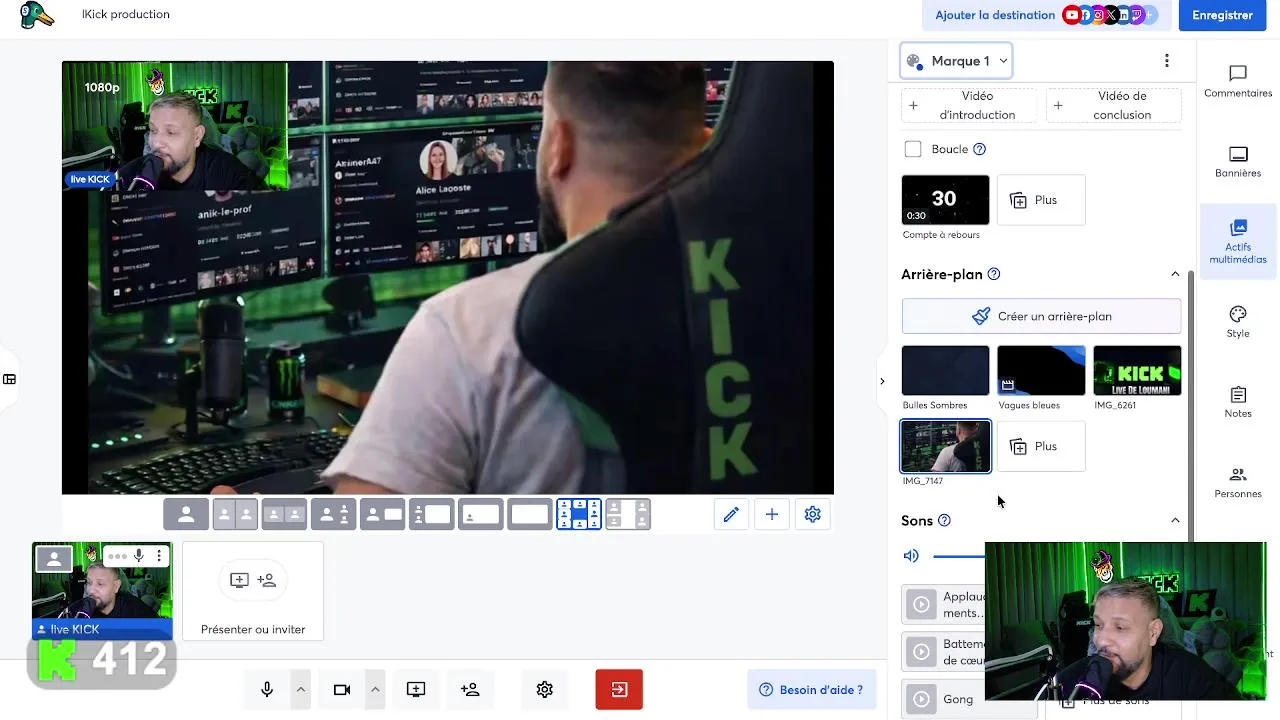Open layout settings gear next to plus
This screenshot has width=1280, height=720.
[813, 514]
